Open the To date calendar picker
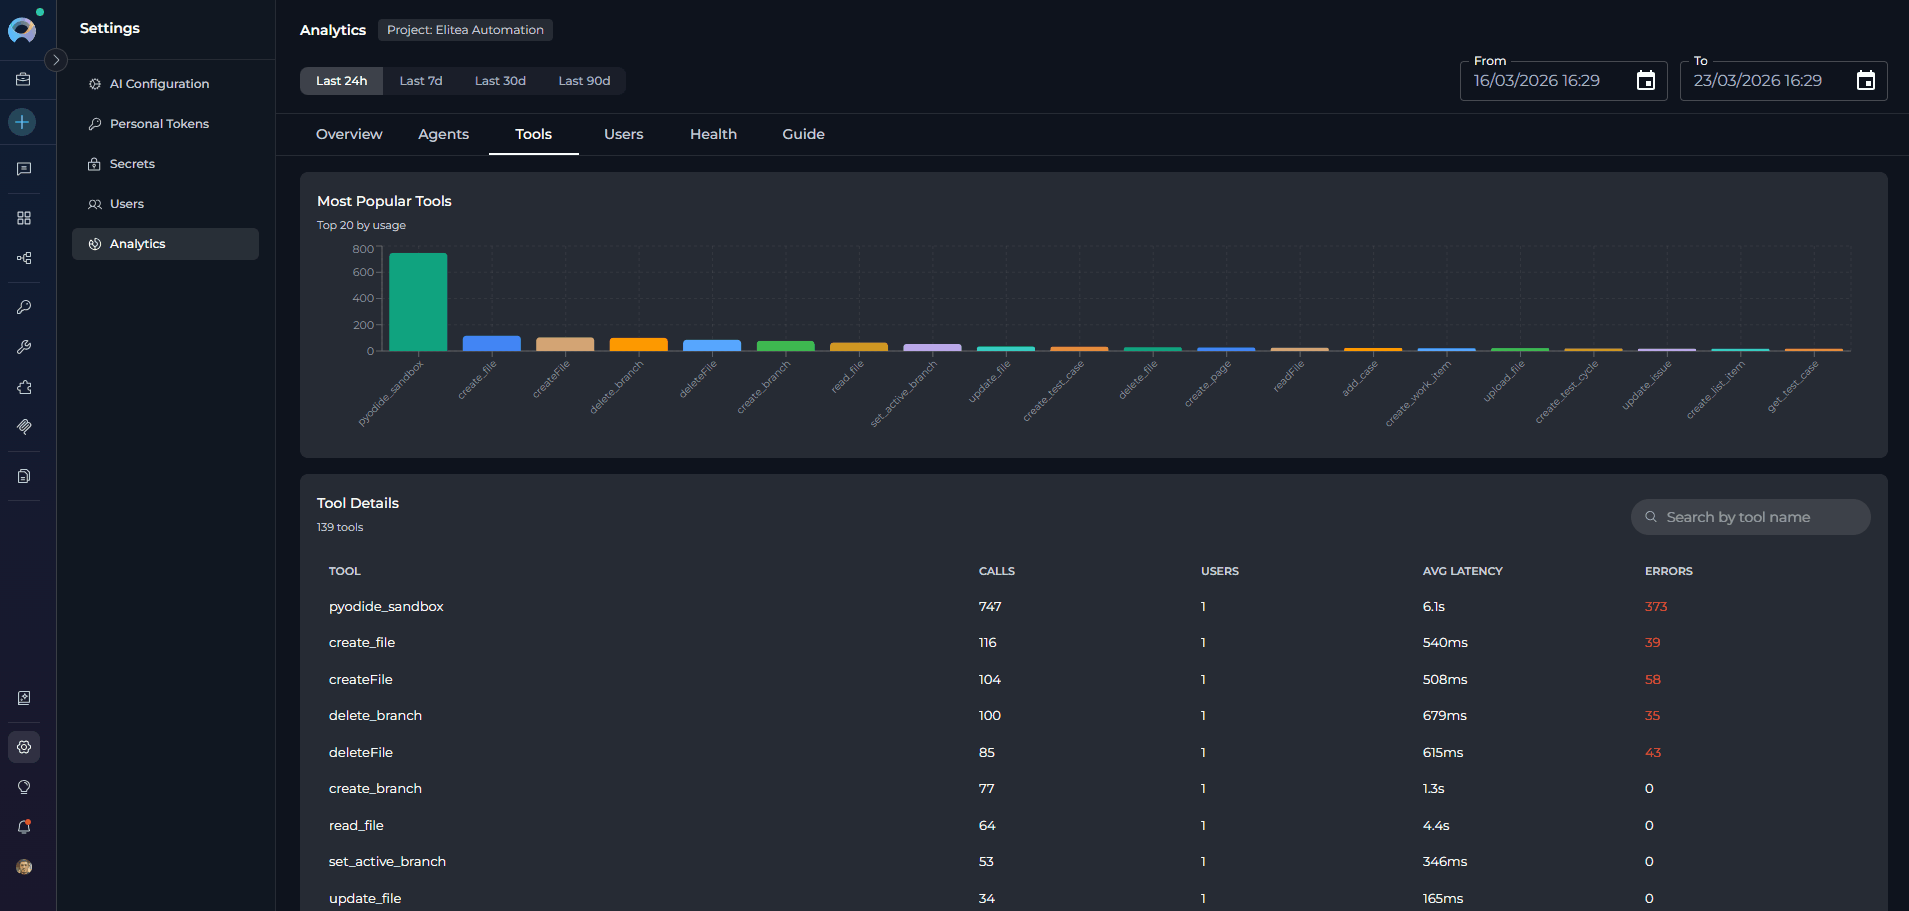 1865,80
